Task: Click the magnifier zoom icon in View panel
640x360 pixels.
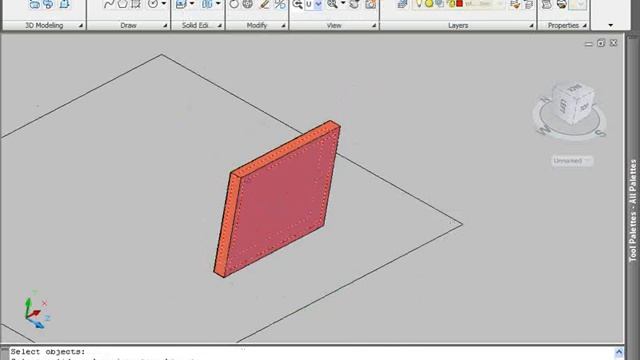Action: pyautogui.click(x=298, y=4)
